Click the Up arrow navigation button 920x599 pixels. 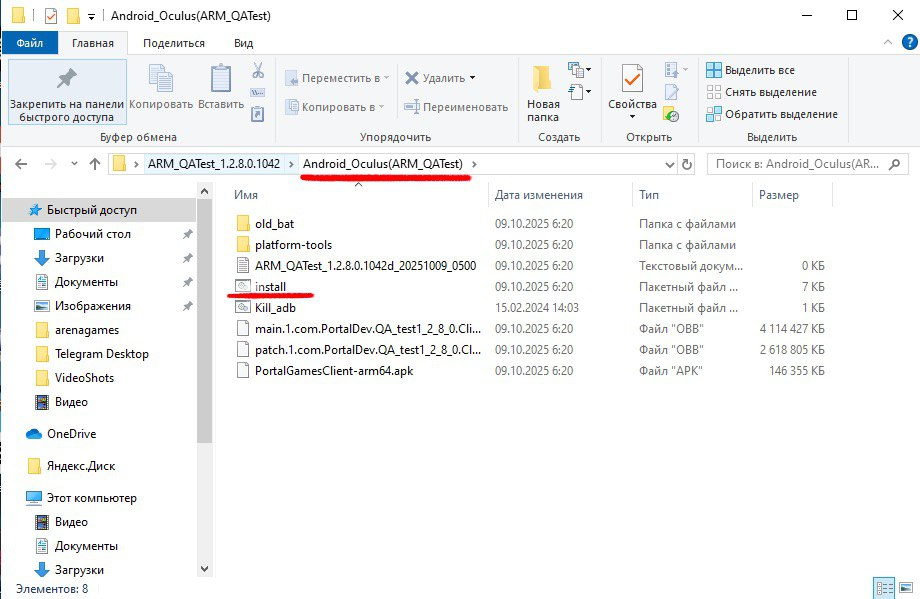pos(95,164)
